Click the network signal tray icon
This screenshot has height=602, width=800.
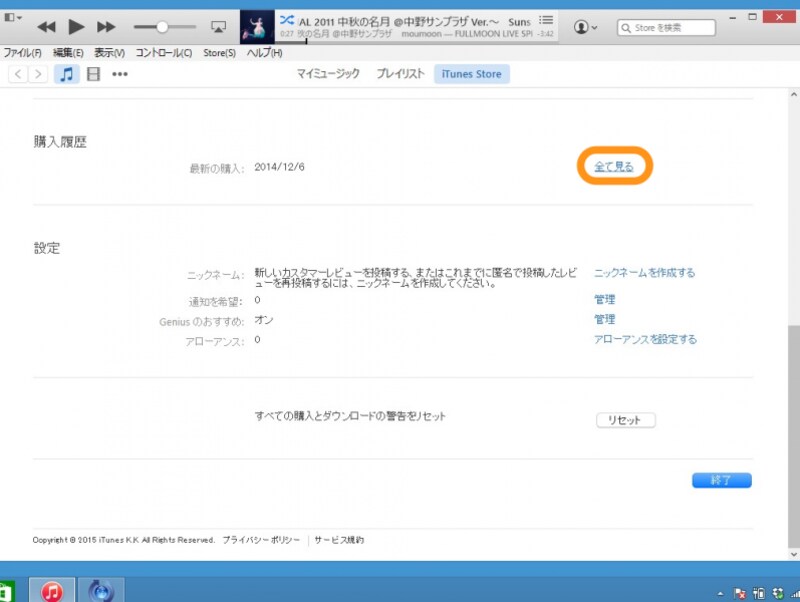coord(795,593)
